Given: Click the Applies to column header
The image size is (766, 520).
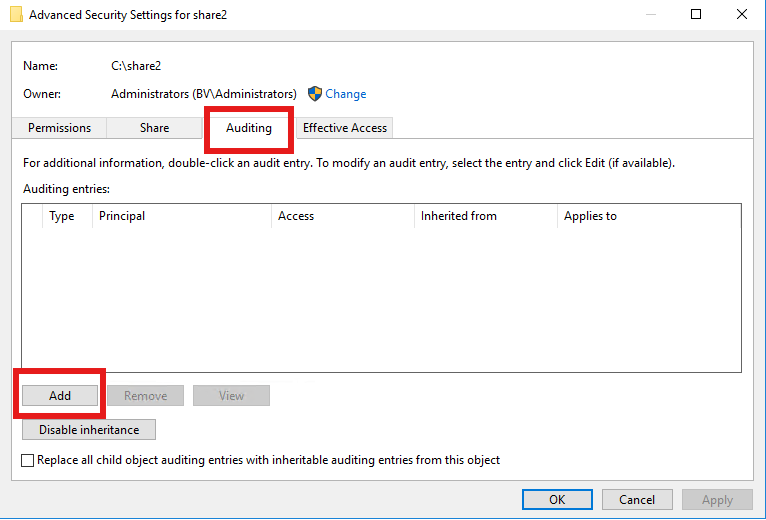Looking at the screenshot, I should [645, 216].
